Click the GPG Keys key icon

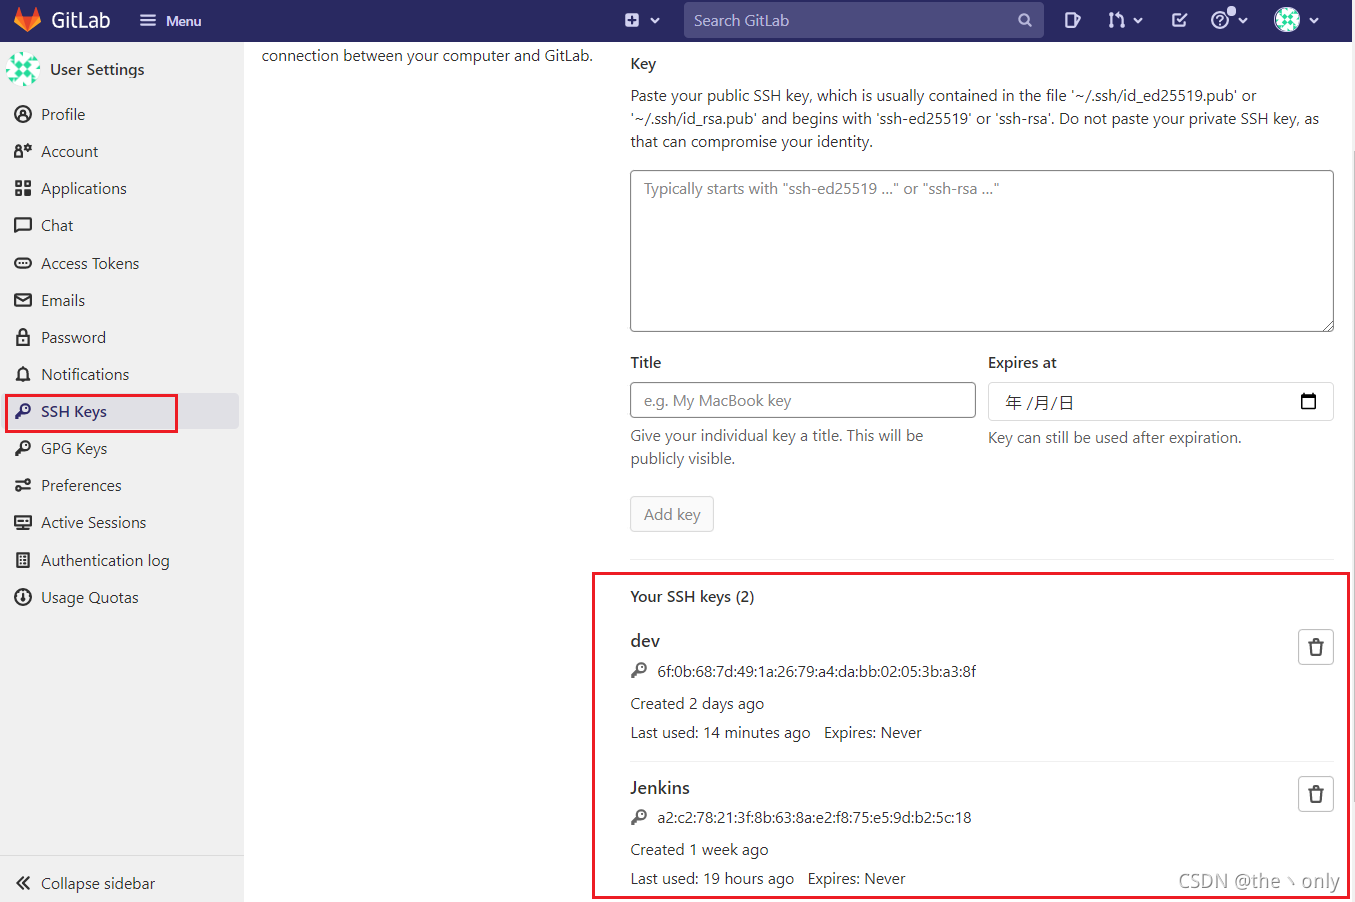pos(23,448)
